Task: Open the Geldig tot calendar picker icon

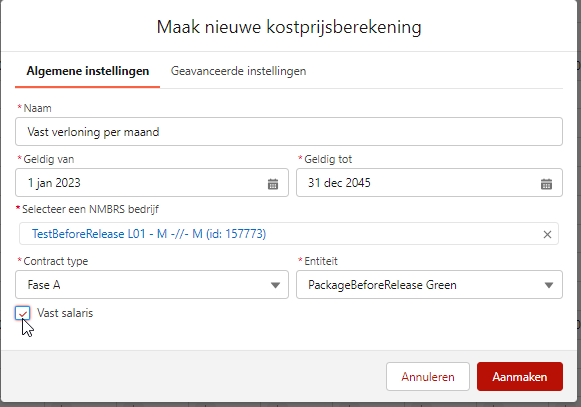Action: point(547,184)
